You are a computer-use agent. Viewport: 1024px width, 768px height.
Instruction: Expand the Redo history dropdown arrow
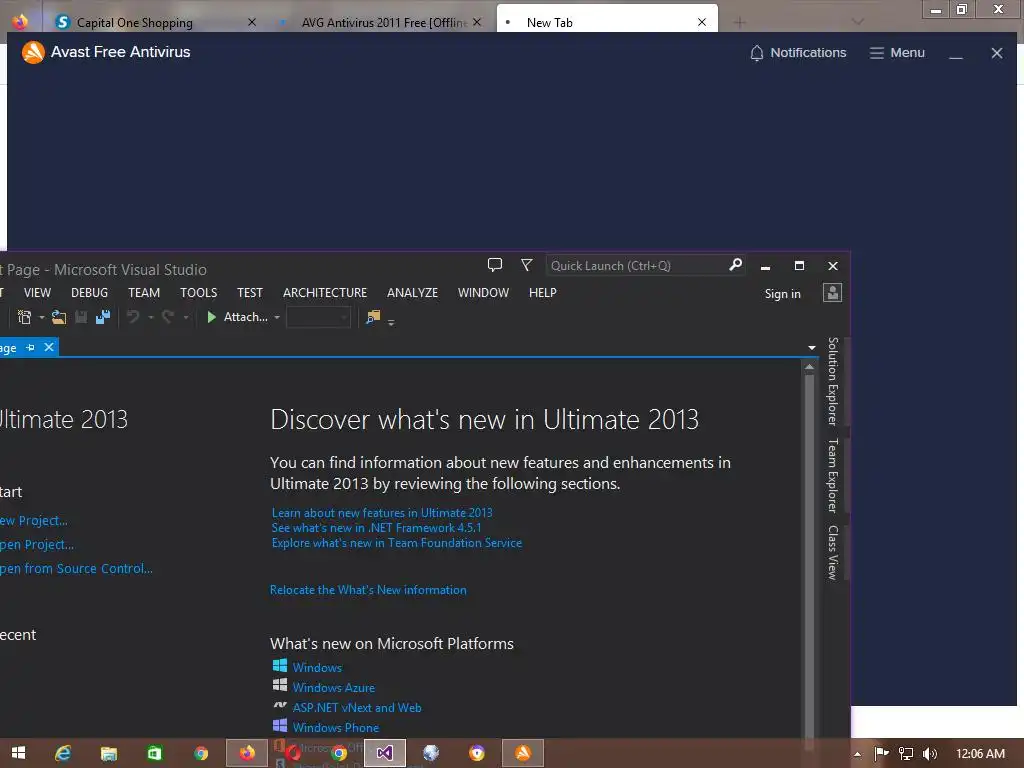coord(185,317)
